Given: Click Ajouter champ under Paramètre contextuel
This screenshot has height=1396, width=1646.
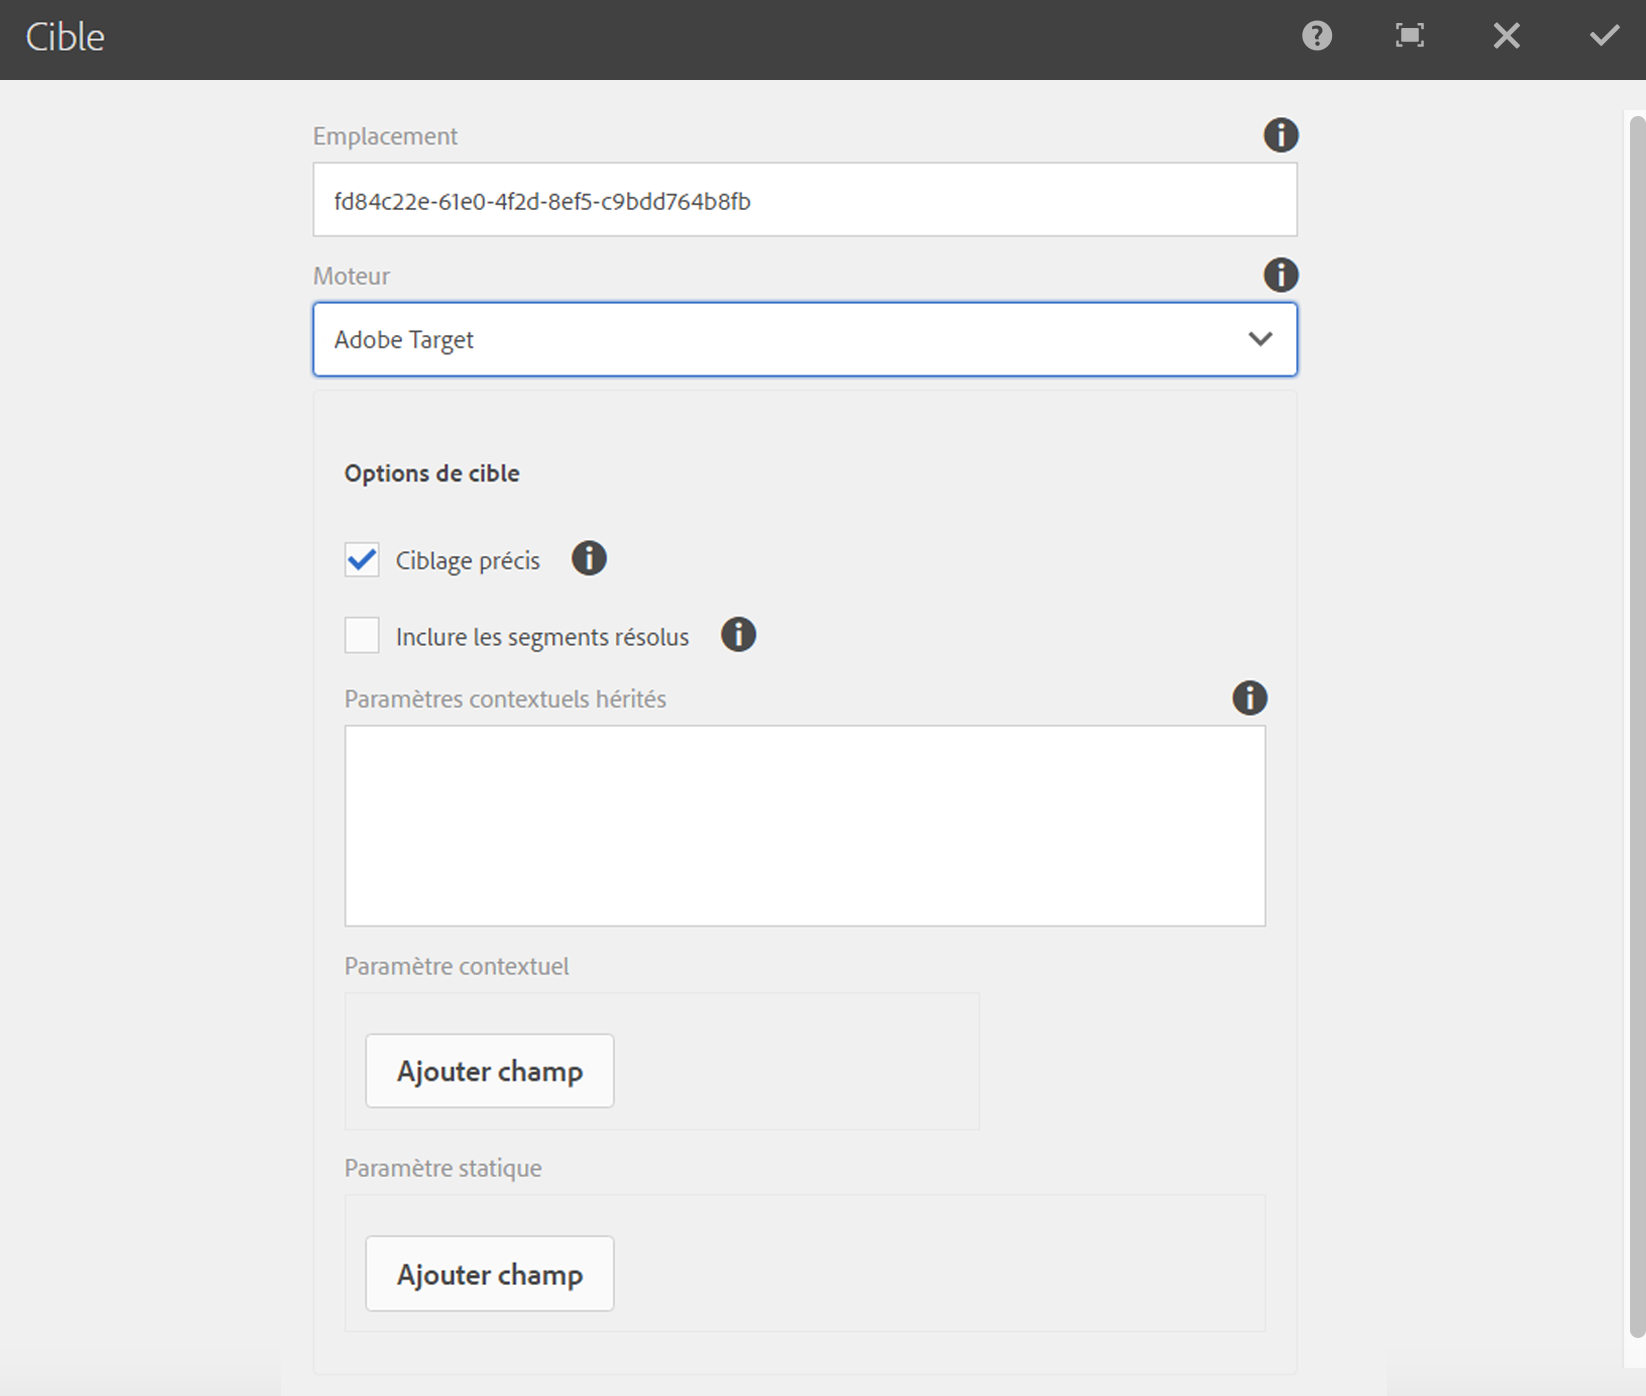Looking at the screenshot, I should tap(490, 1071).
